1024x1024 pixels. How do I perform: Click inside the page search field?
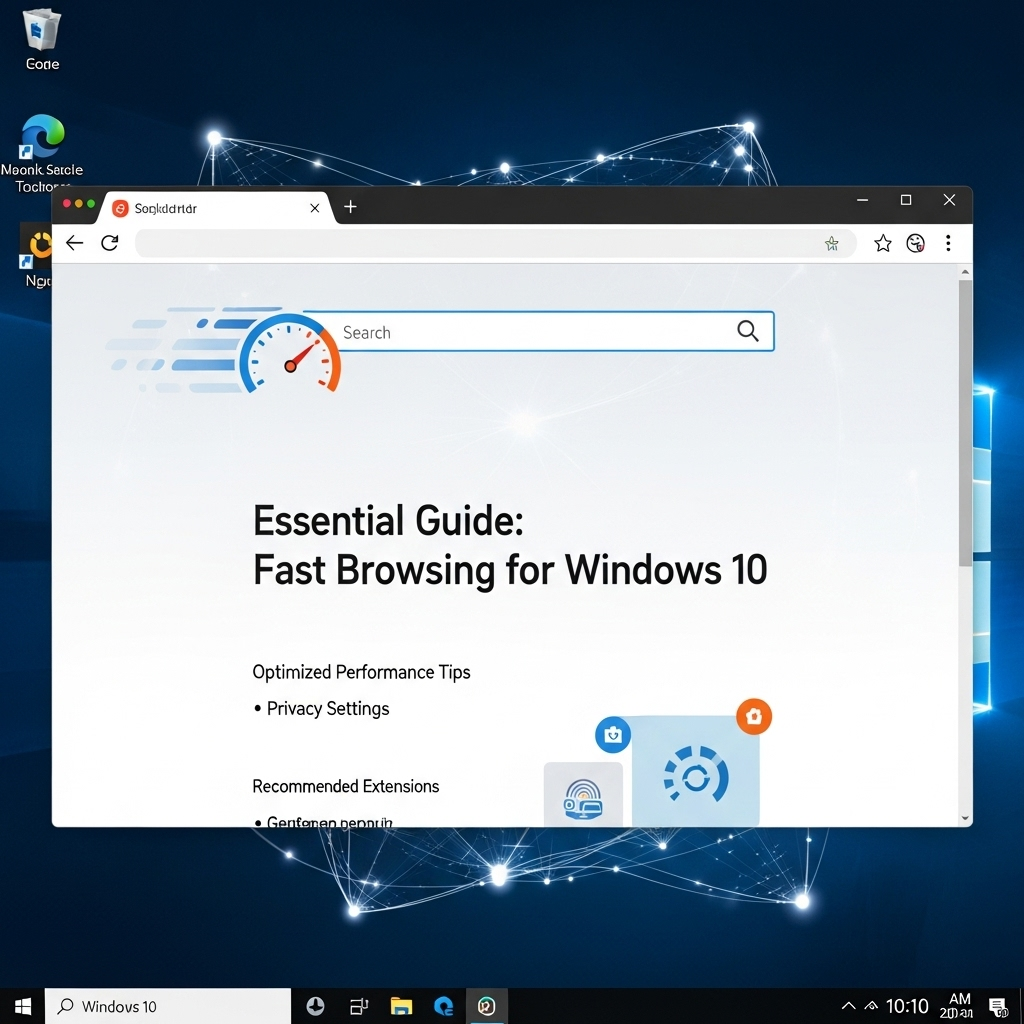click(520, 331)
